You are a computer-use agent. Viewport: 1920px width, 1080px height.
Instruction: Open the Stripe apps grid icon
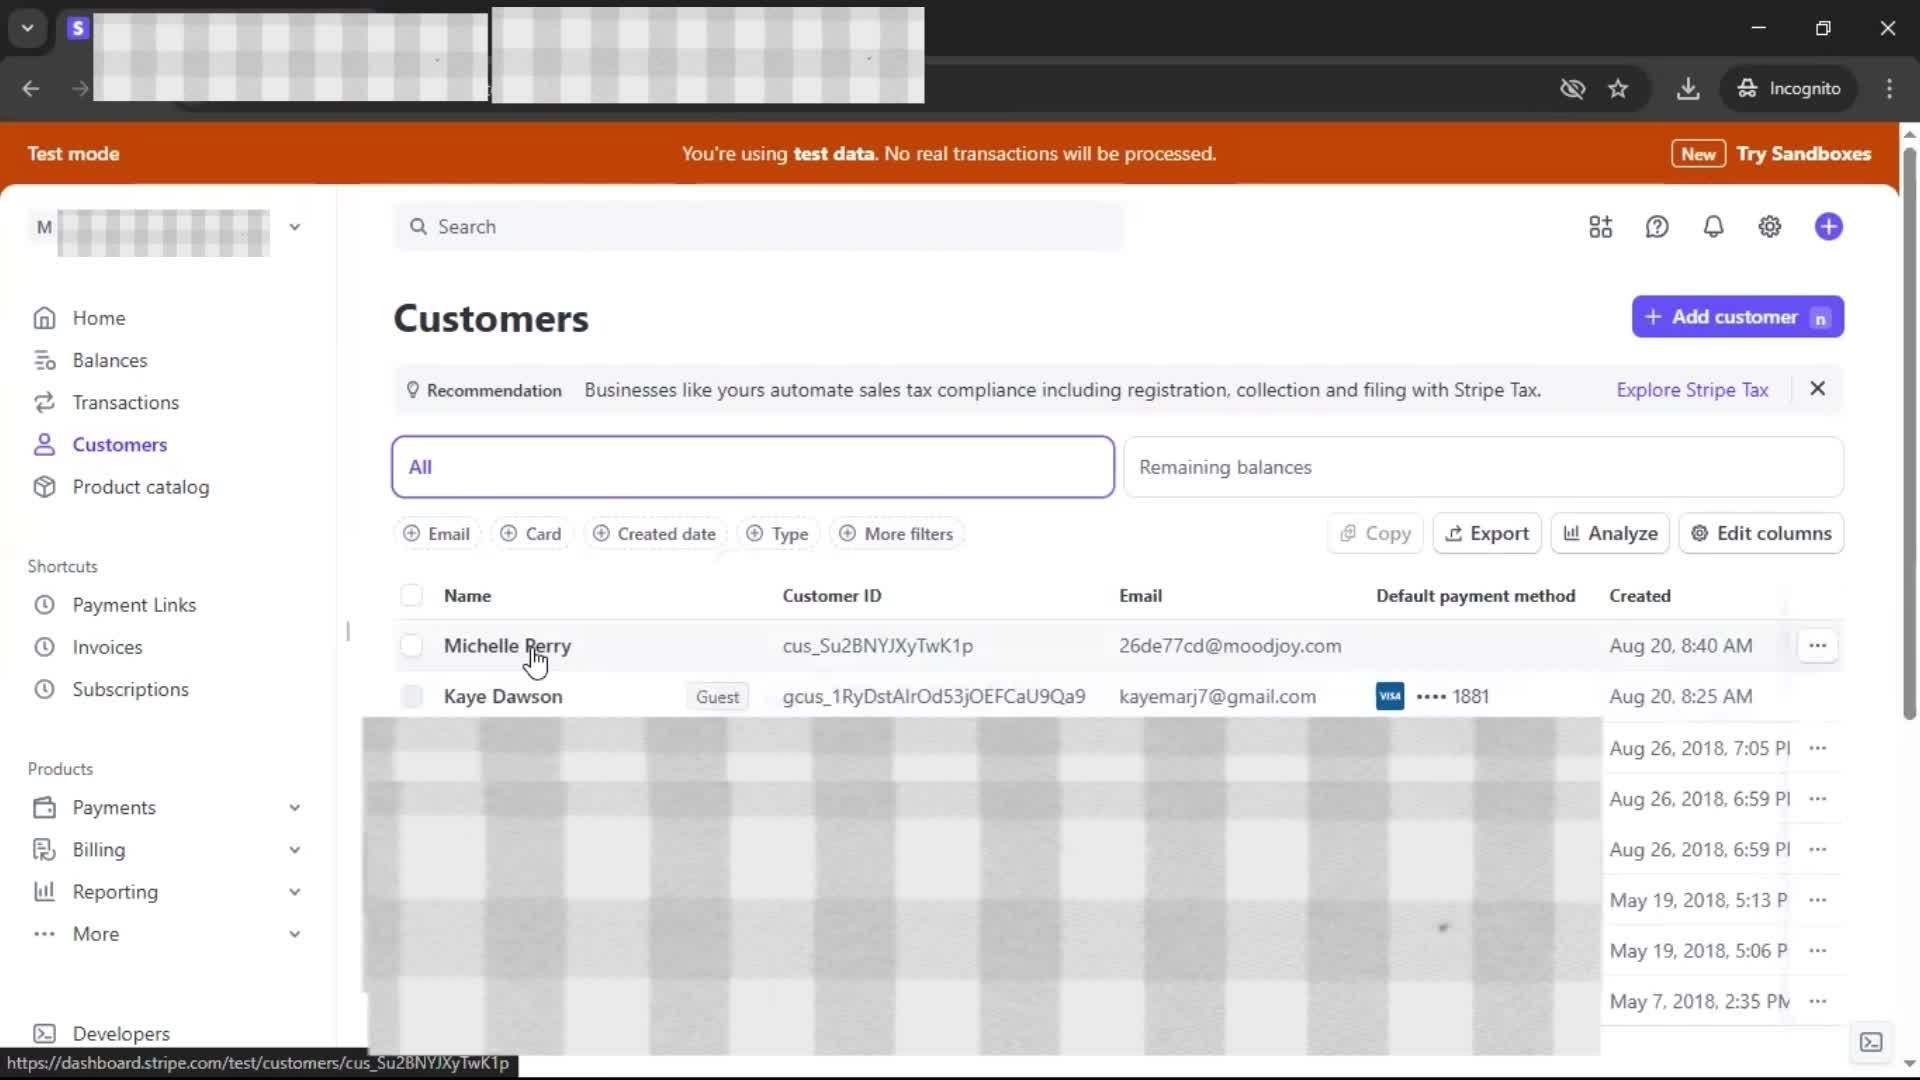[x=1600, y=227]
